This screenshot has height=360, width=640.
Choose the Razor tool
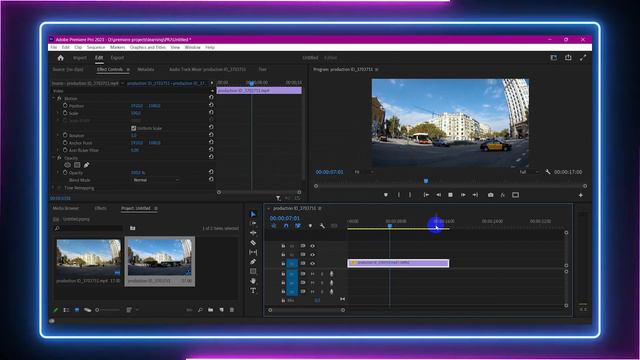click(x=253, y=243)
